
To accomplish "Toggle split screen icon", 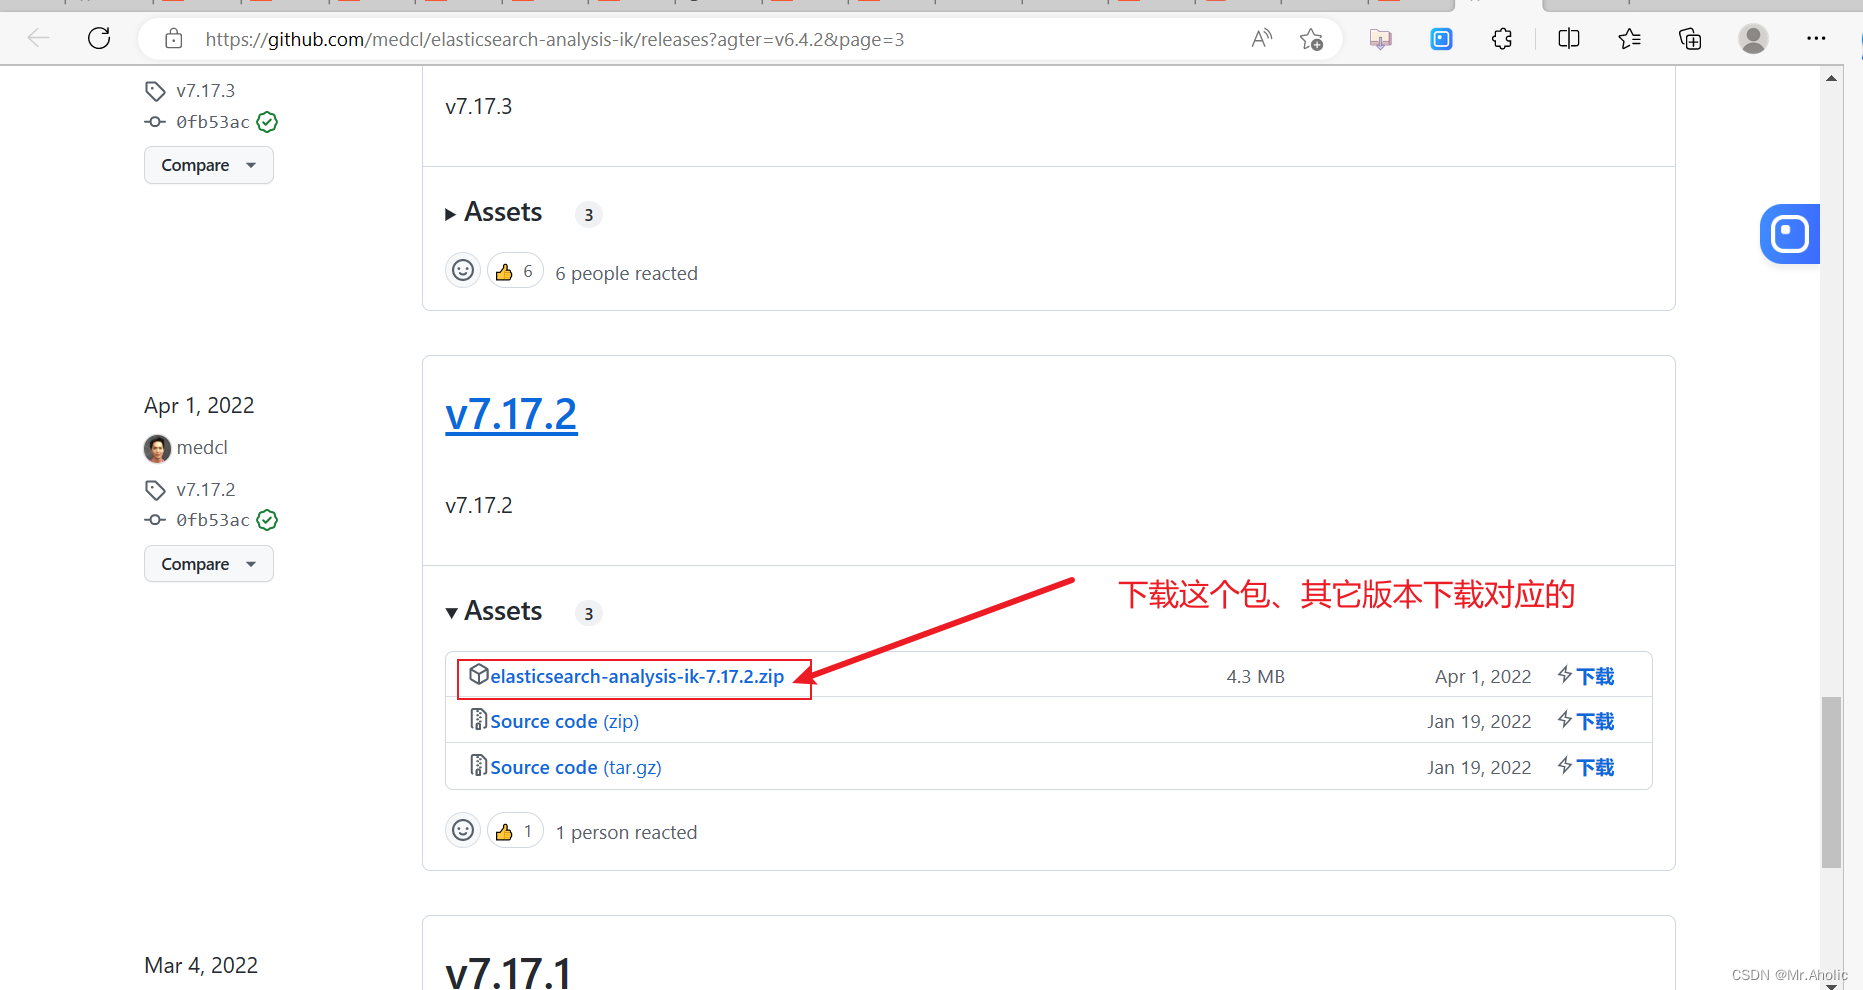I will [x=1569, y=39].
